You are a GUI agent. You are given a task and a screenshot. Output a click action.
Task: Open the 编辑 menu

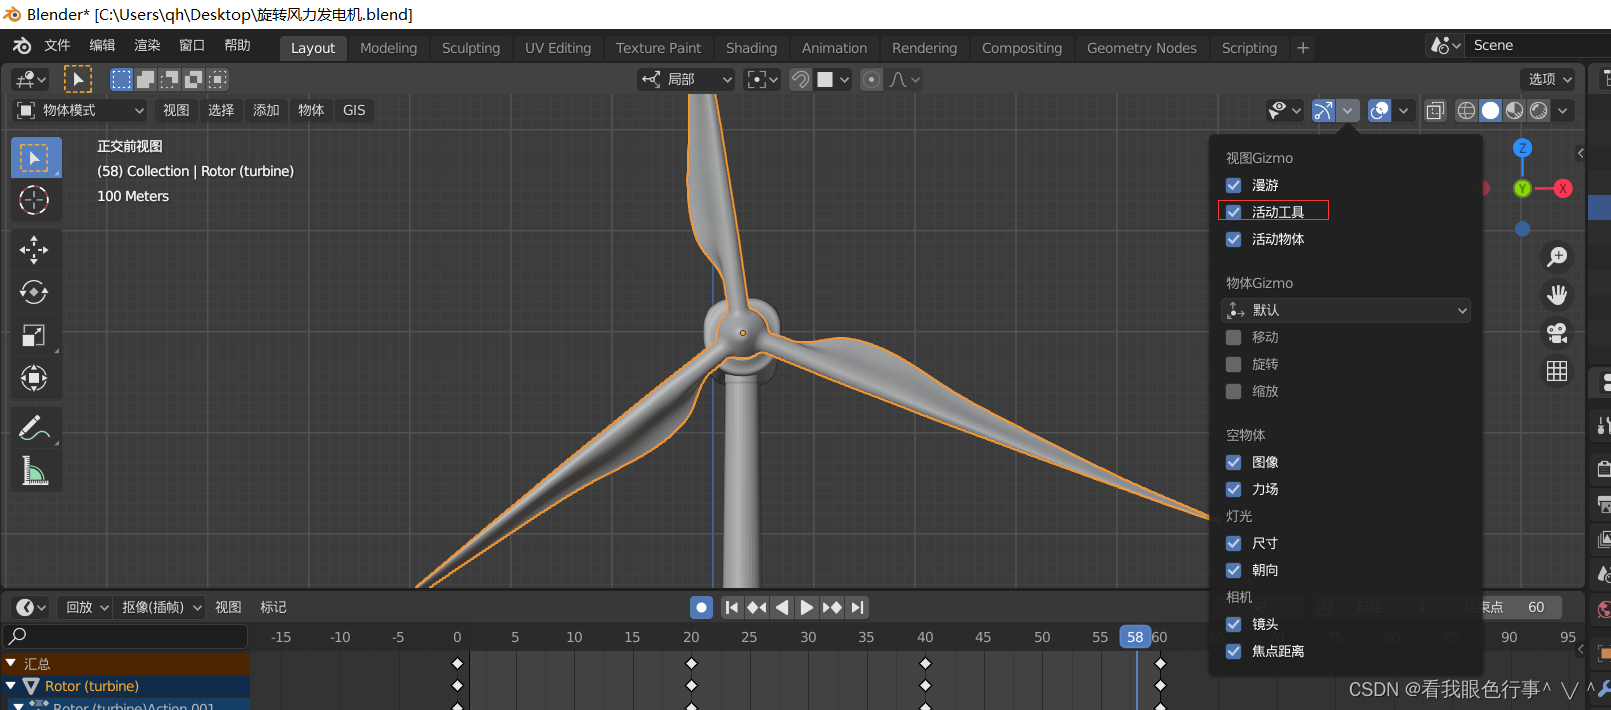(102, 46)
